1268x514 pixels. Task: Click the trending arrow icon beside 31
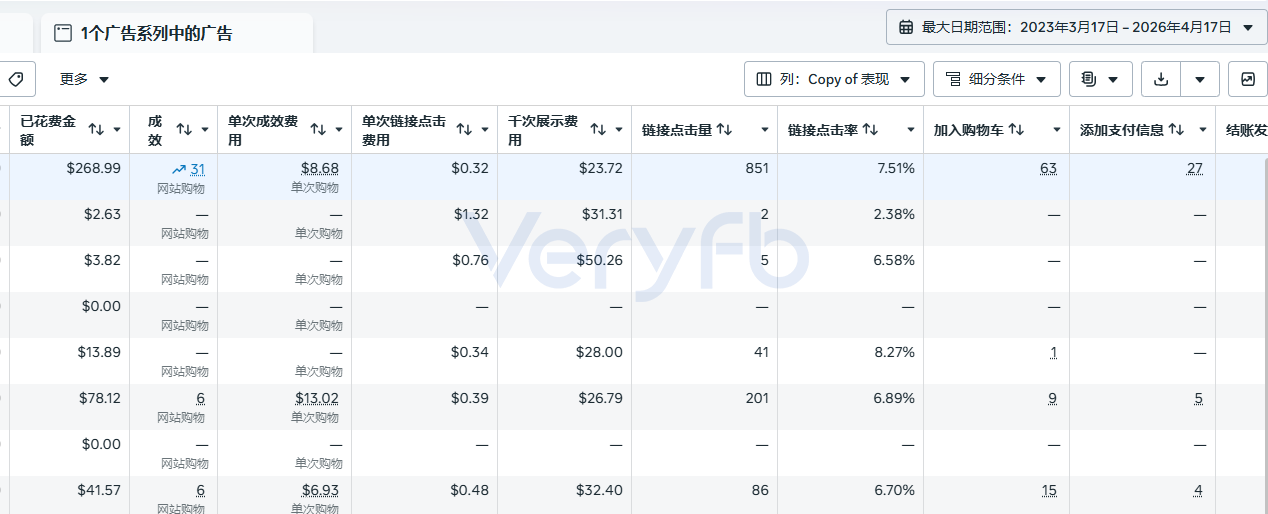(x=179, y=169)
